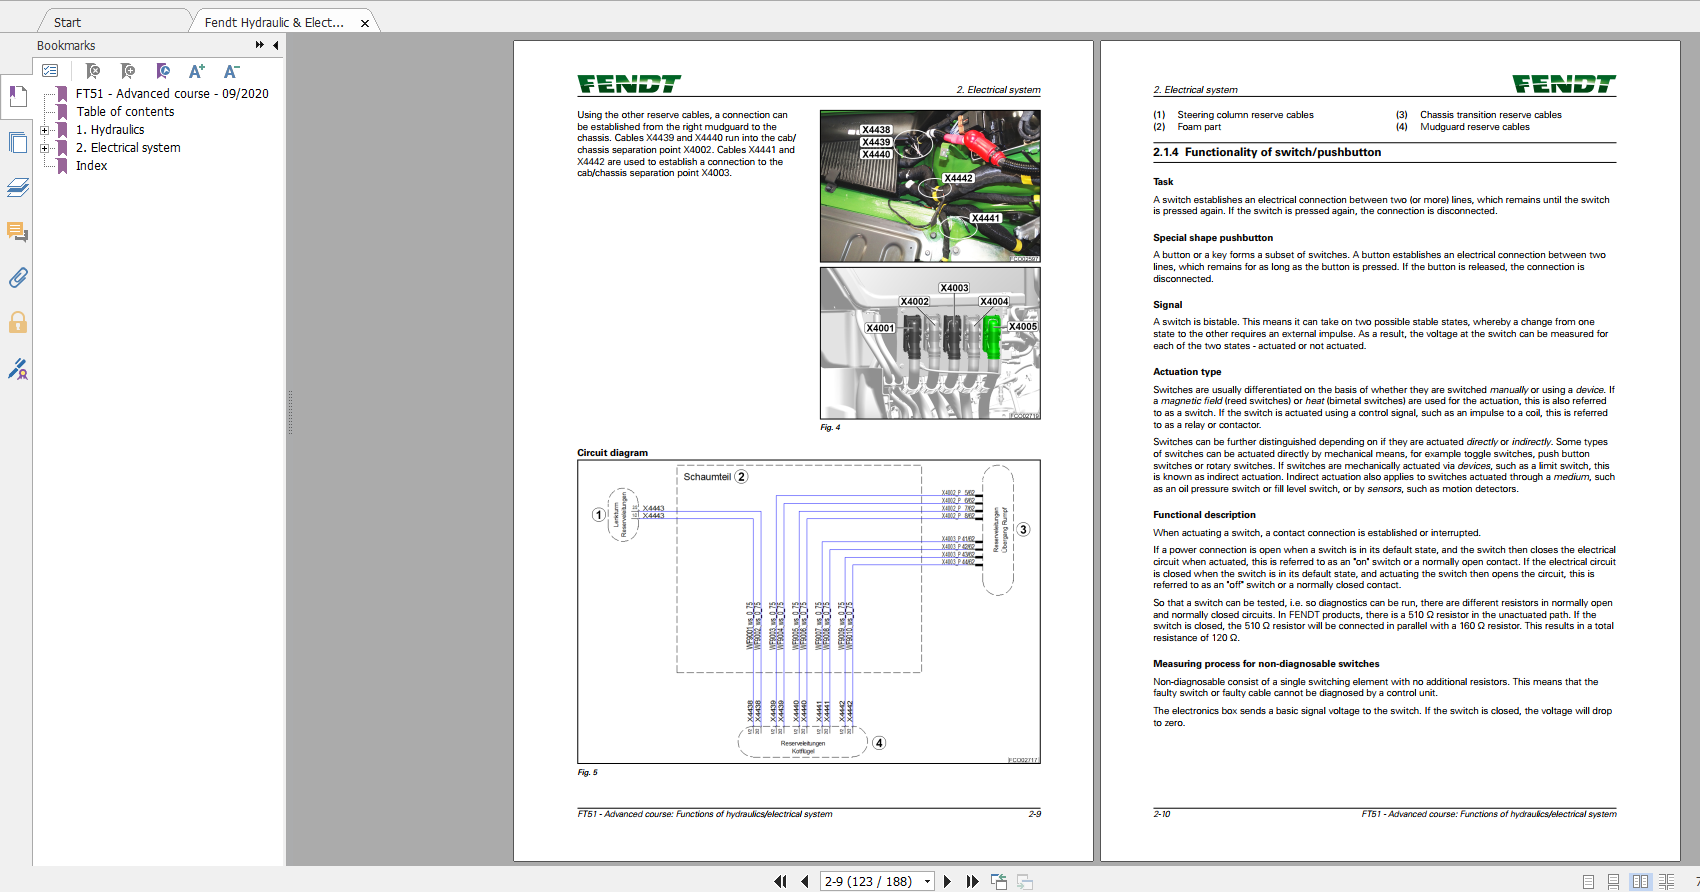Click 'Measuring process for non-diagnosable switches' heading

(x=1266, y=664)
